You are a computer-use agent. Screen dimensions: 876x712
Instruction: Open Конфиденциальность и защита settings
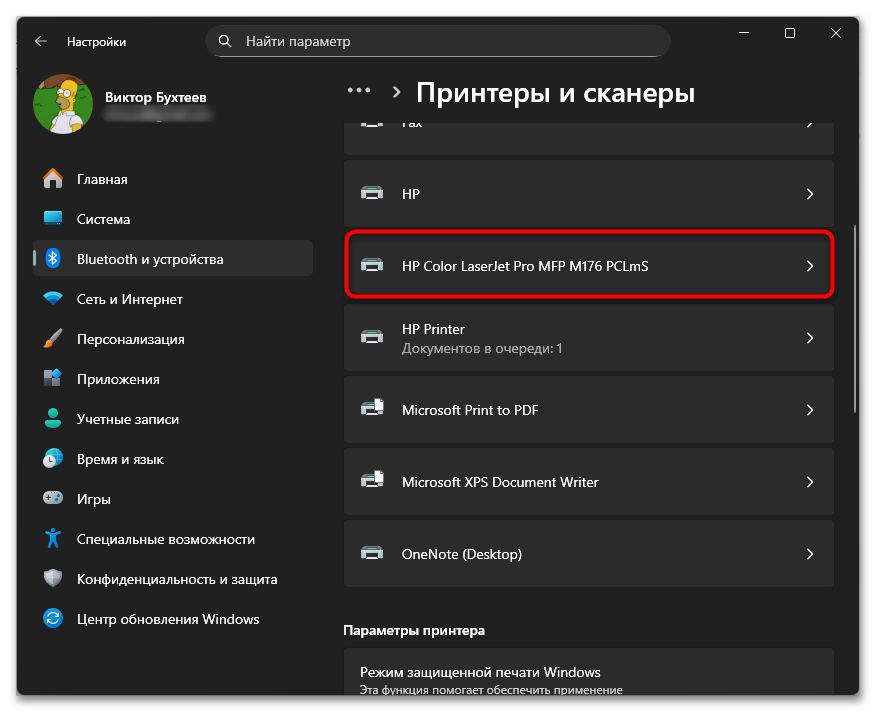click(x=173, y=578)
